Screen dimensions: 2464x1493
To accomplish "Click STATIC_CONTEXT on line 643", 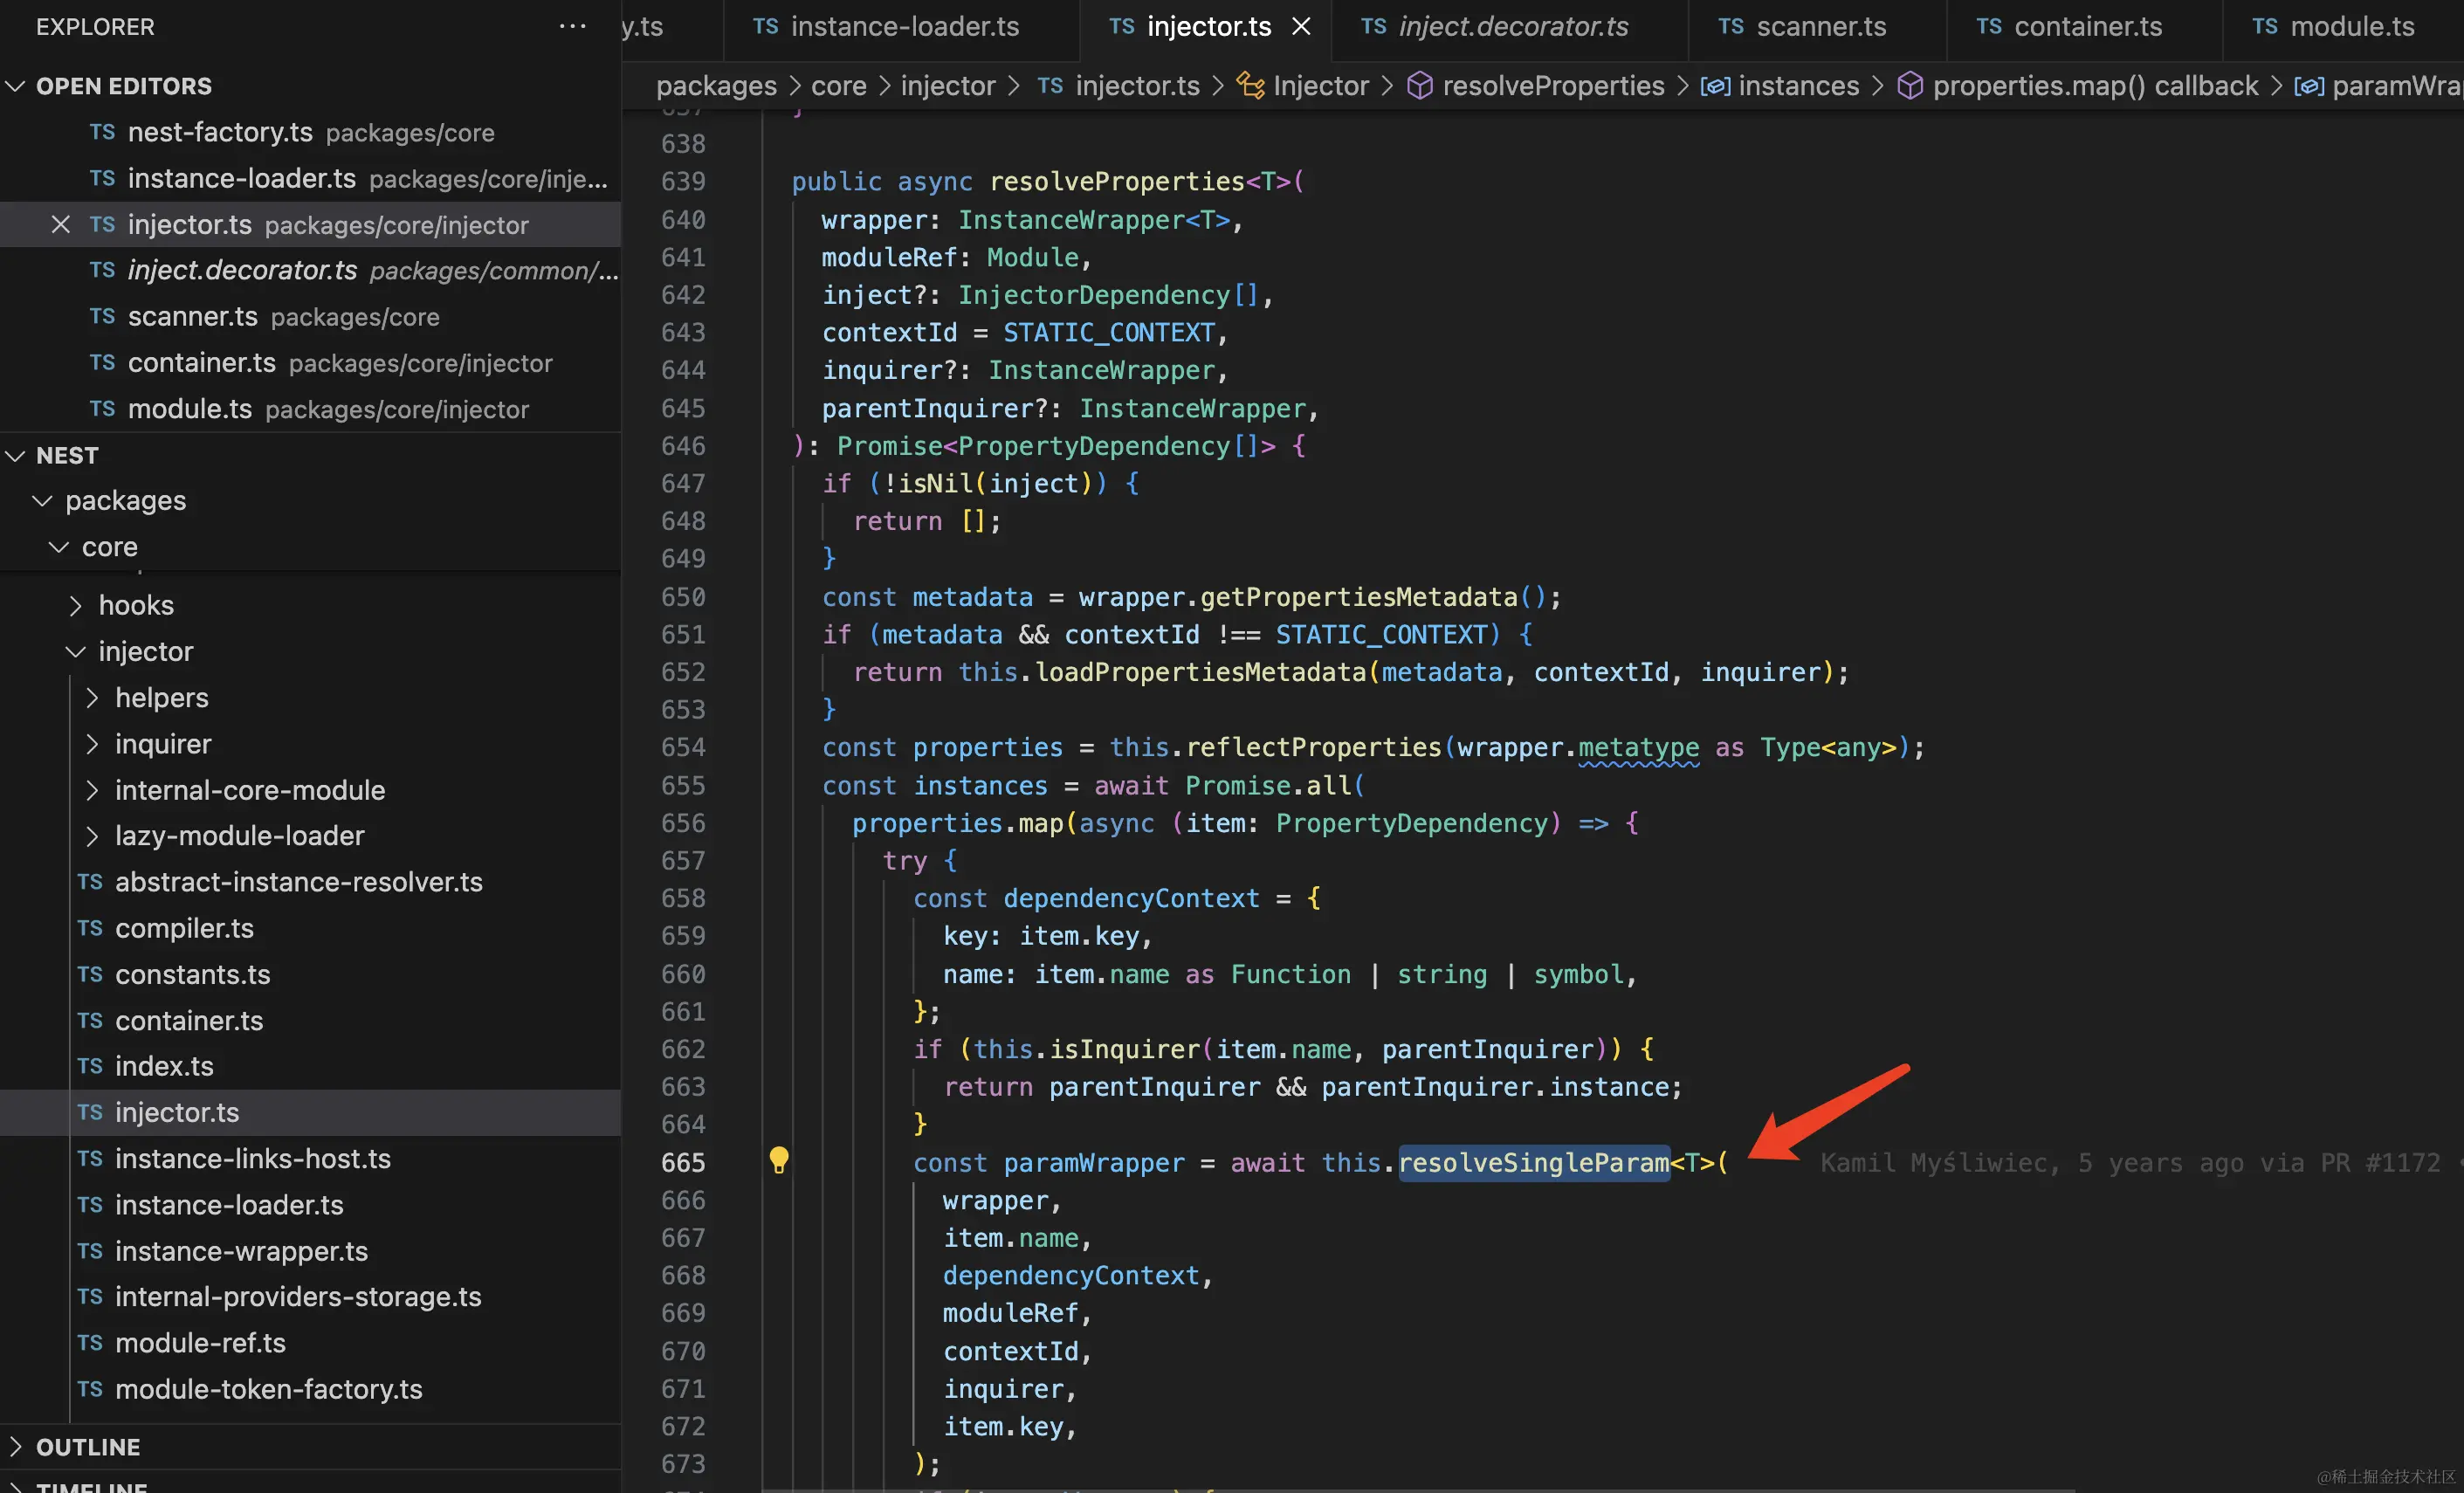I will click(1109, 332).
